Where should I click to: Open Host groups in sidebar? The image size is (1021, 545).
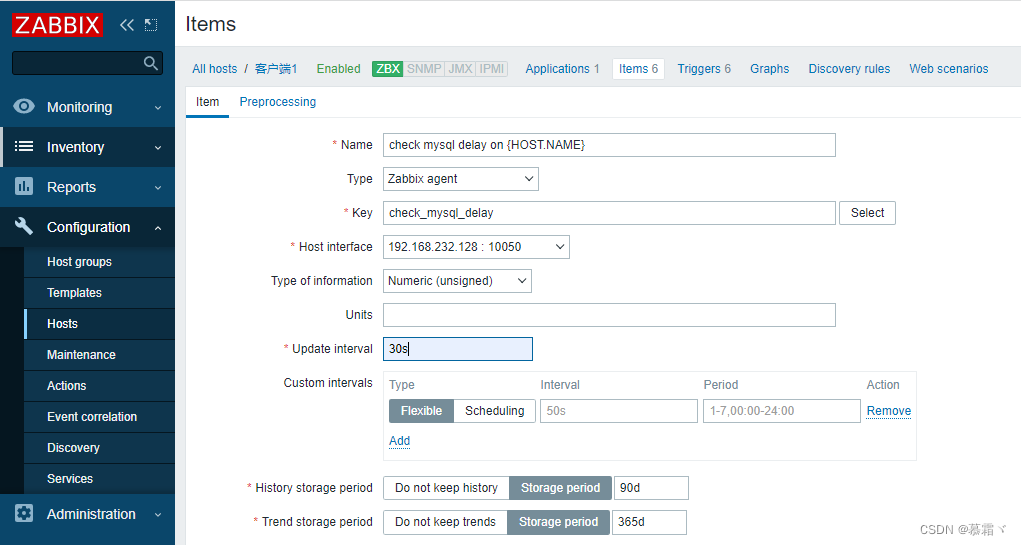tap(79, 262)
